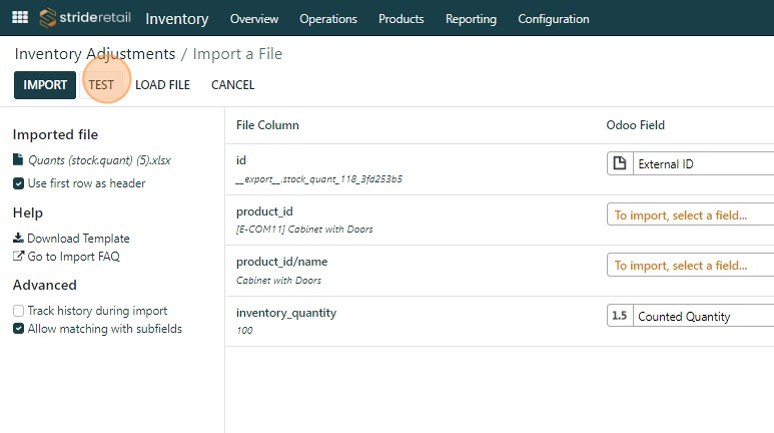
Task: Open the Operations menu
Action: 327,19
